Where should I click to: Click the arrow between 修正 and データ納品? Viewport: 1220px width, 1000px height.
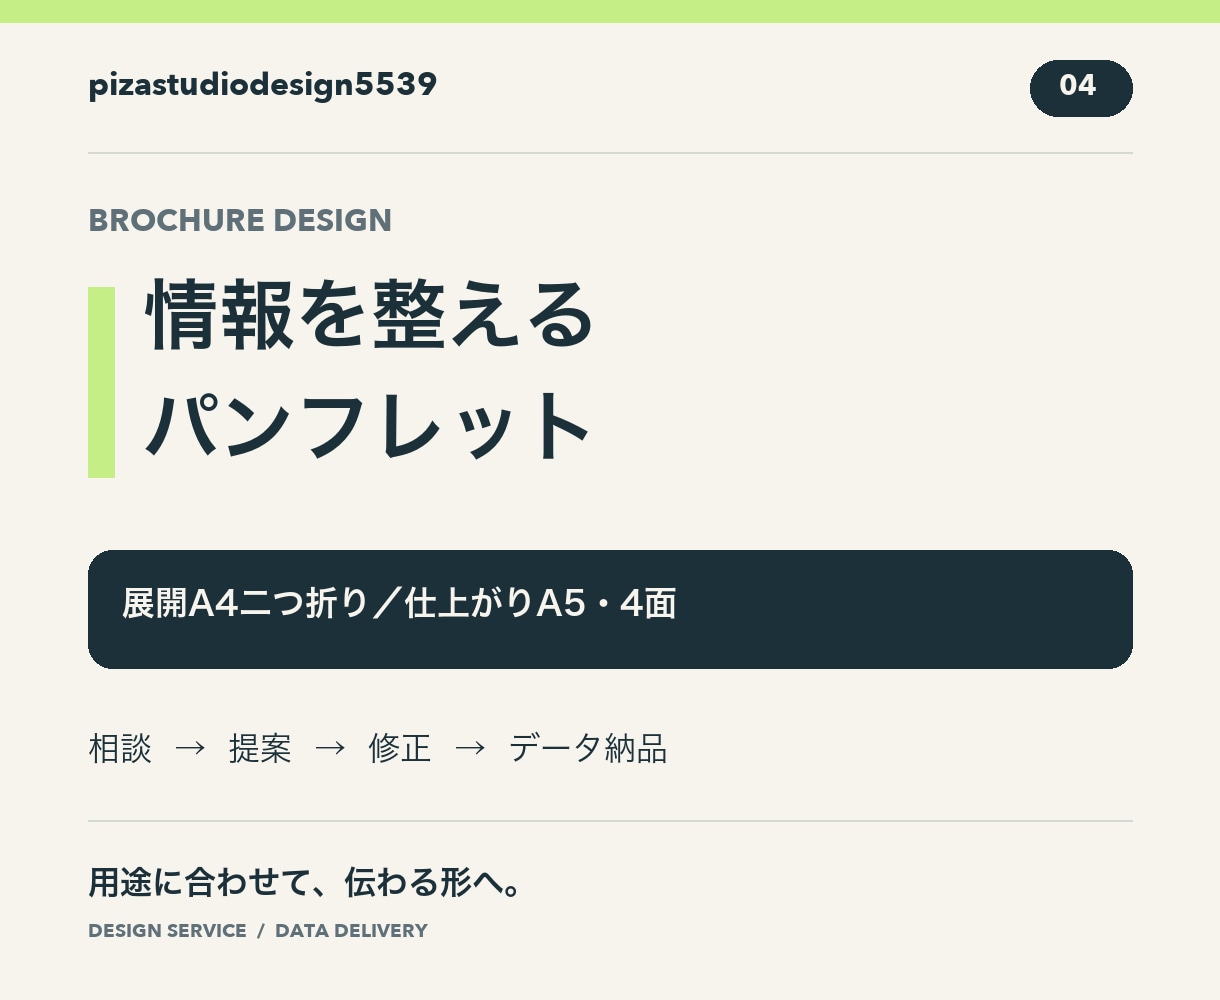[470, 748]
